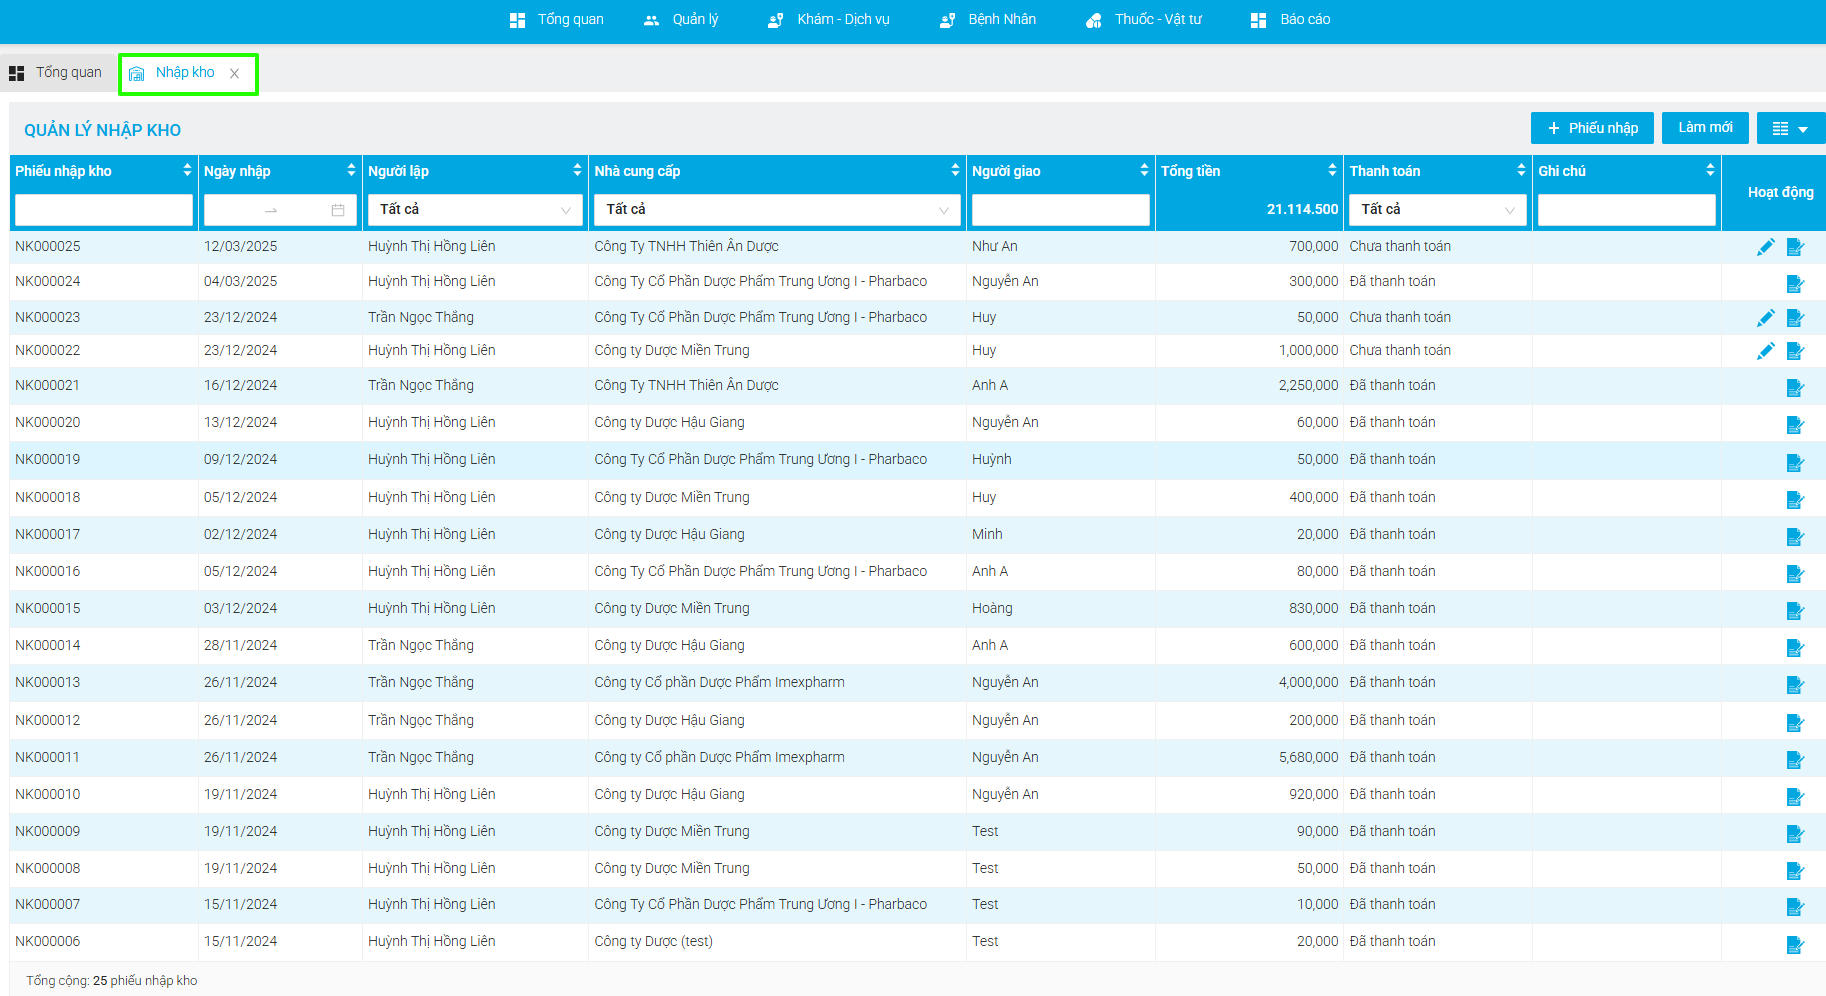
Task: Open detail icon for NK000015
Action: click(1795, 610)
